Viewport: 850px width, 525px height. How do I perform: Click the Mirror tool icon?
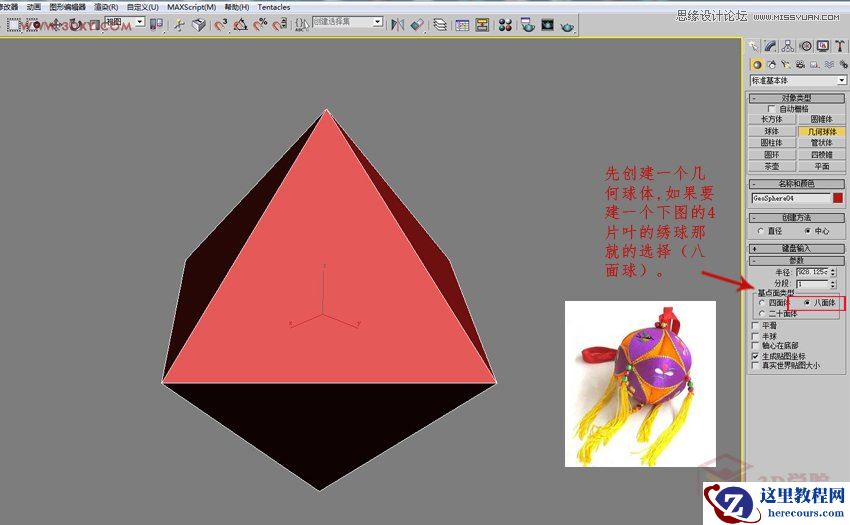click(397, 24)
